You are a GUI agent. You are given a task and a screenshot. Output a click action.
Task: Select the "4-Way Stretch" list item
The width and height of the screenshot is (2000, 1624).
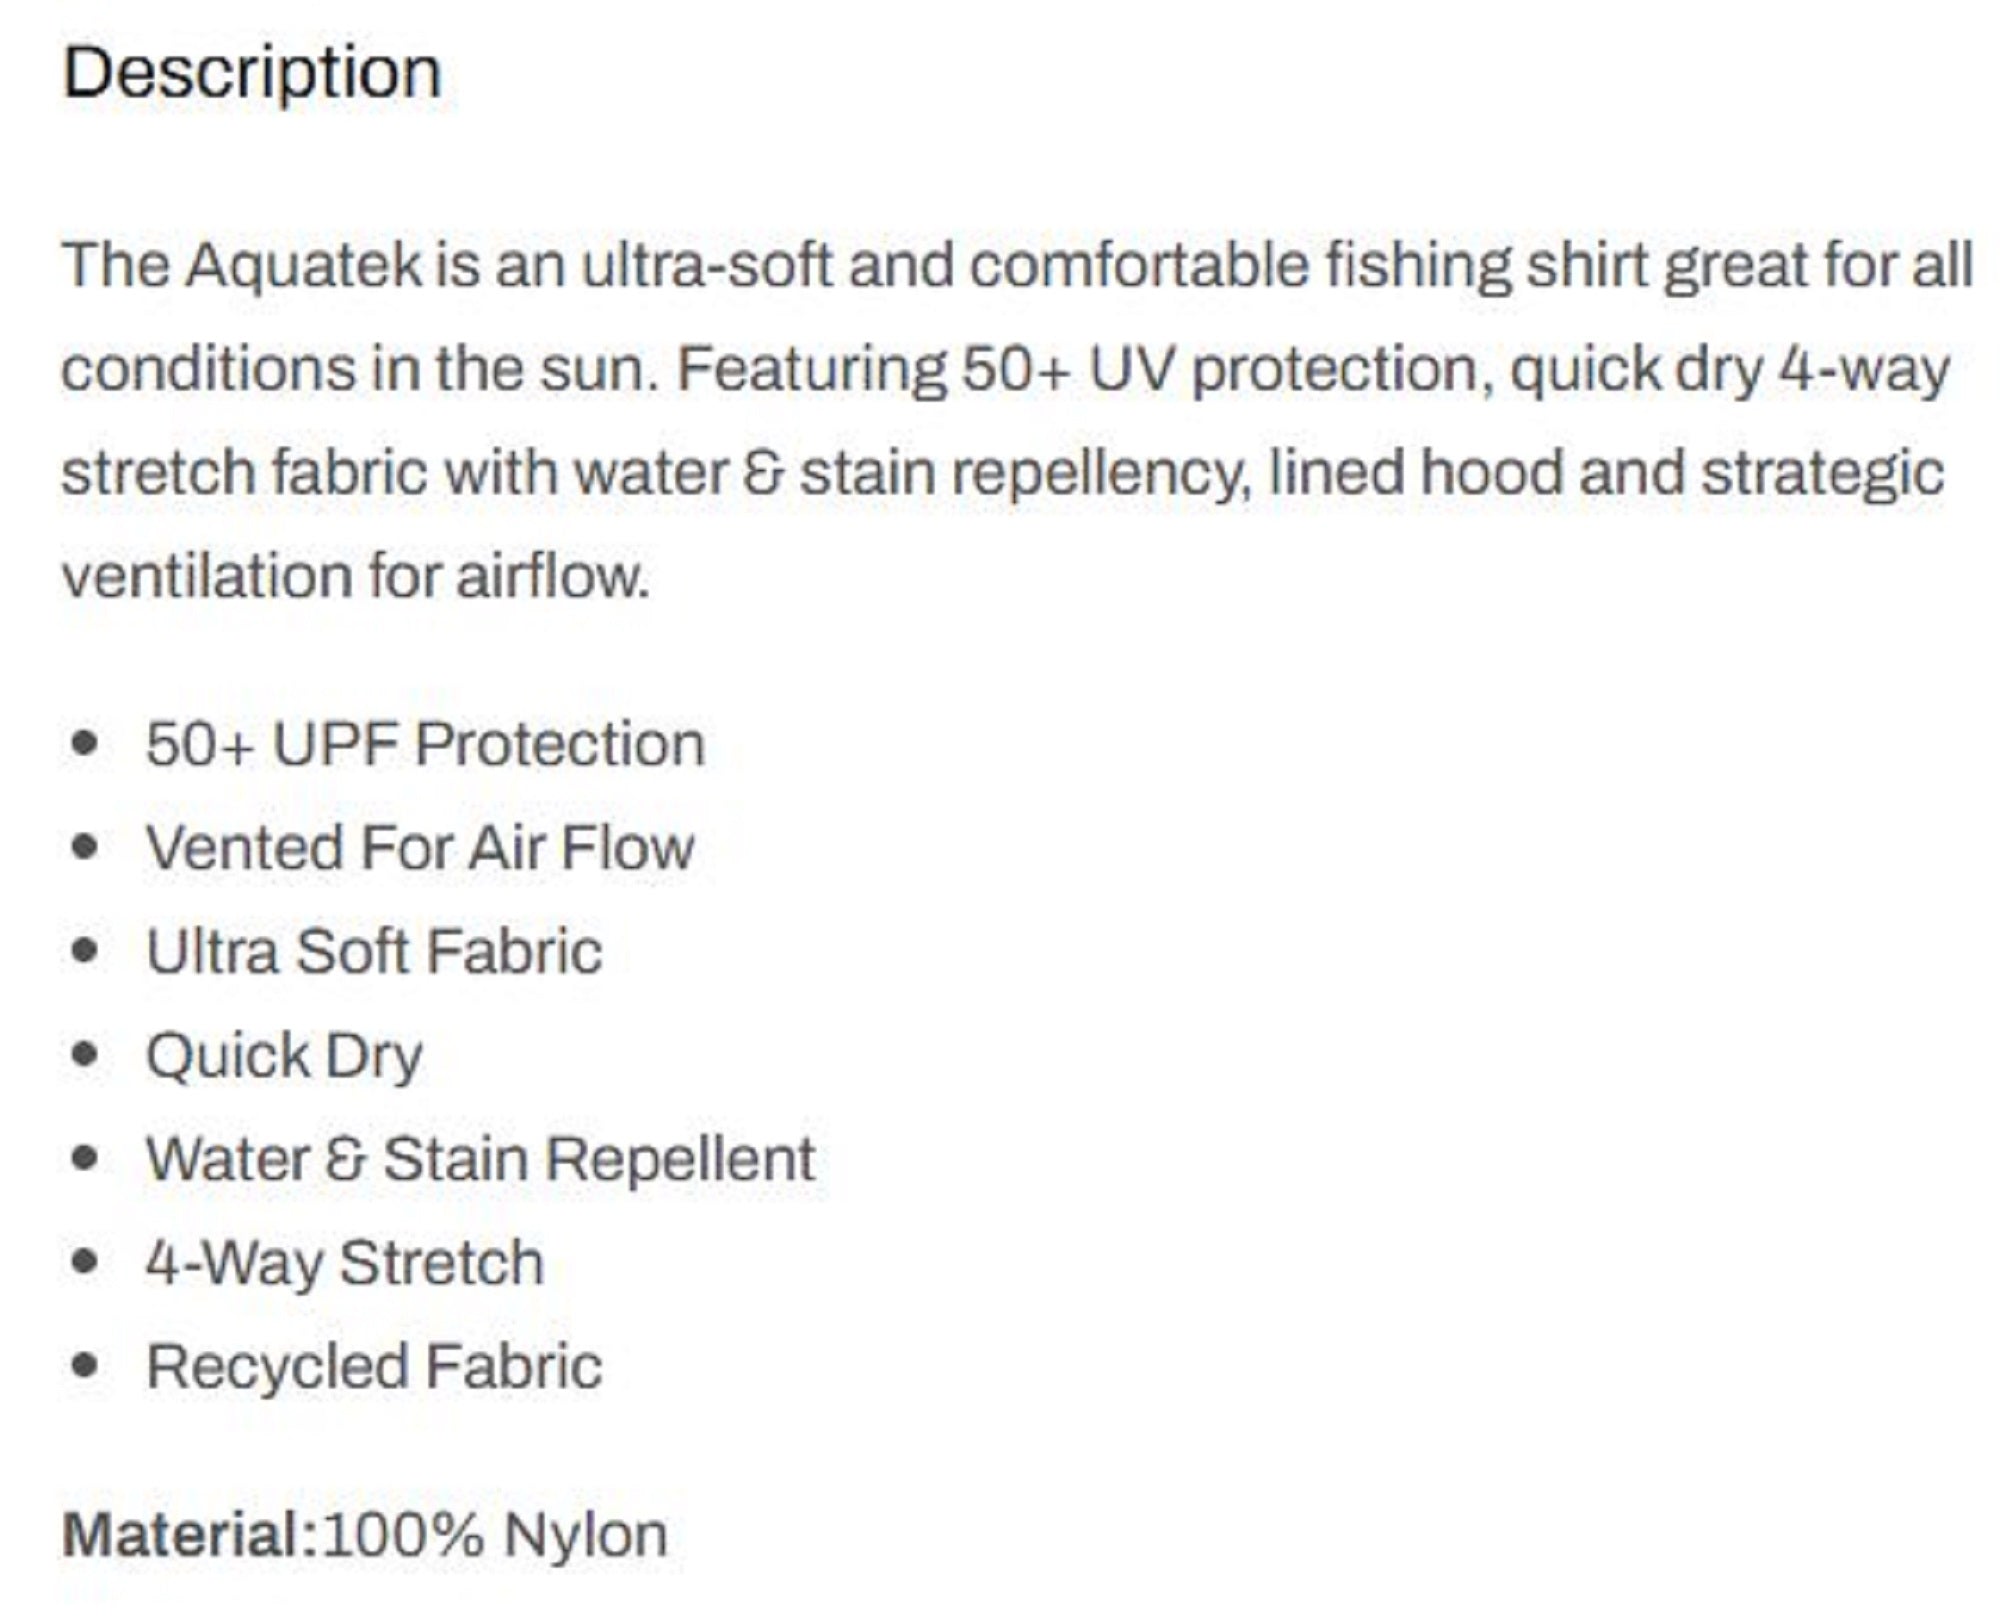pyautogui.click(x=345, y=1264)
